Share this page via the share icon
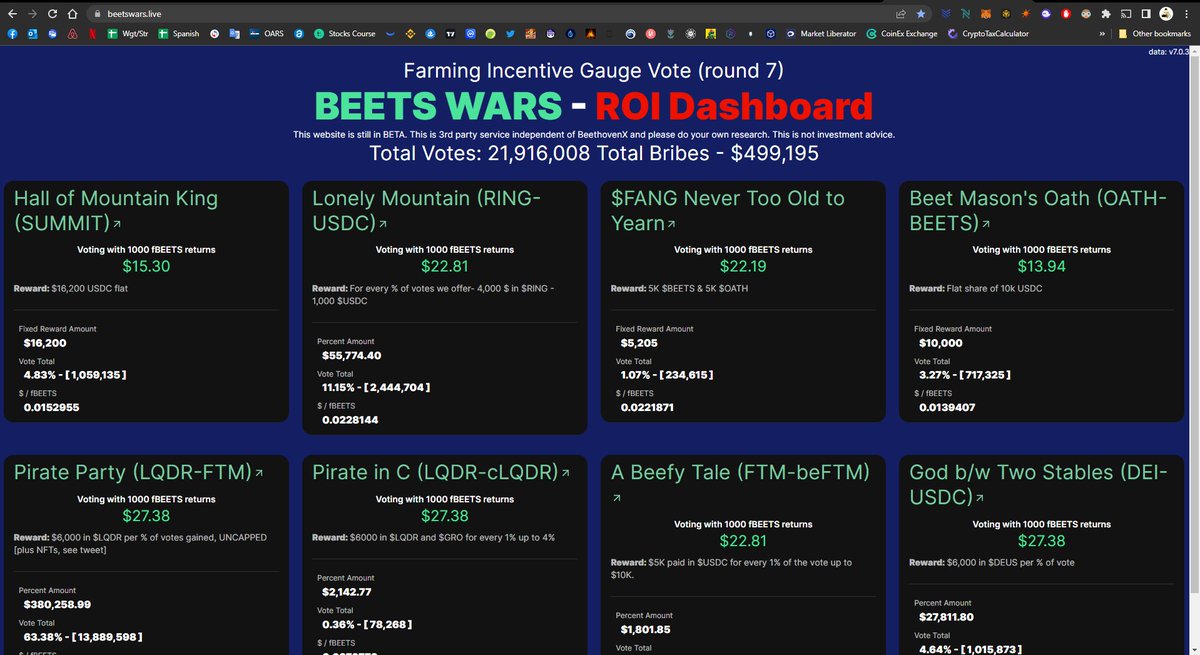The image size is (1200, 655). coord(900,14)
